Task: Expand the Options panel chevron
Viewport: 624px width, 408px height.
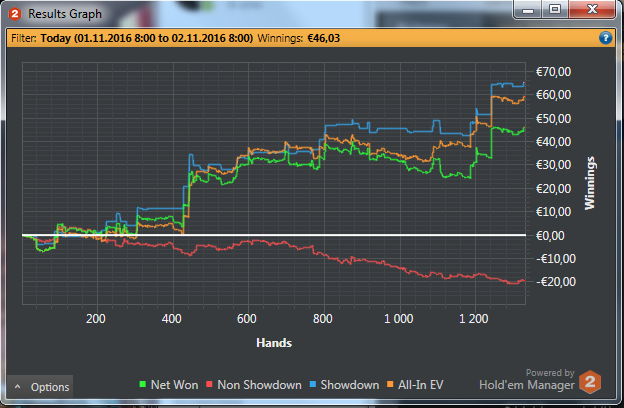Action: [x=18, y=387]
